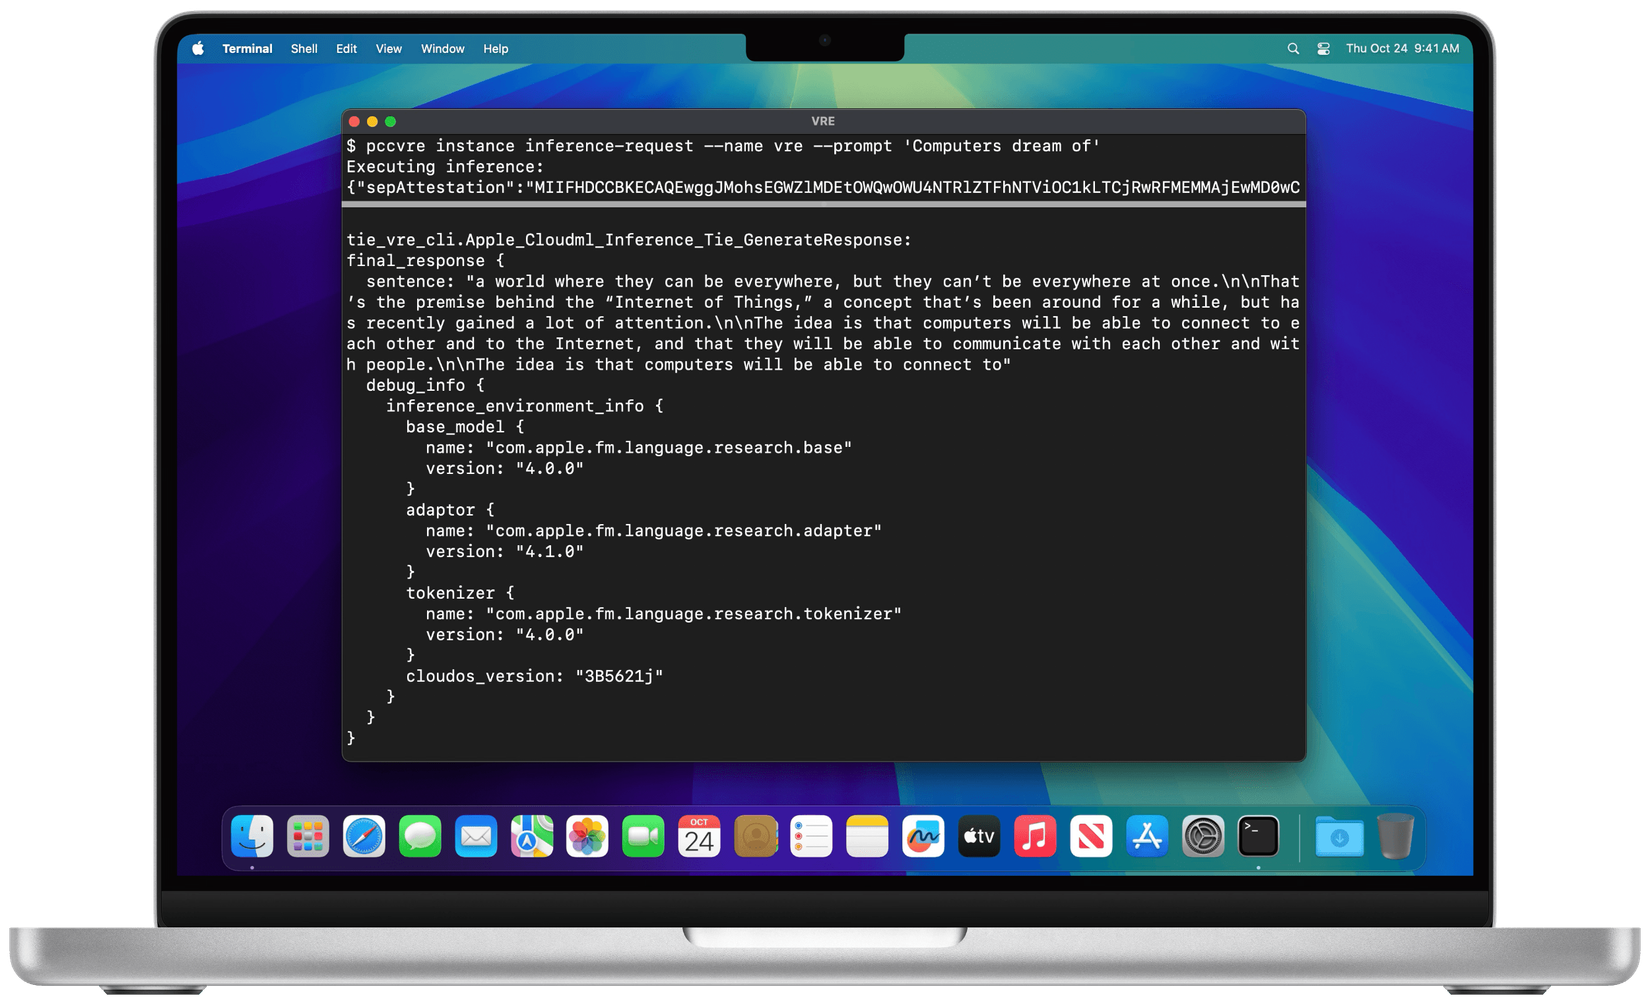Open a new Terminal from the Dock

tap(1258, 837)
